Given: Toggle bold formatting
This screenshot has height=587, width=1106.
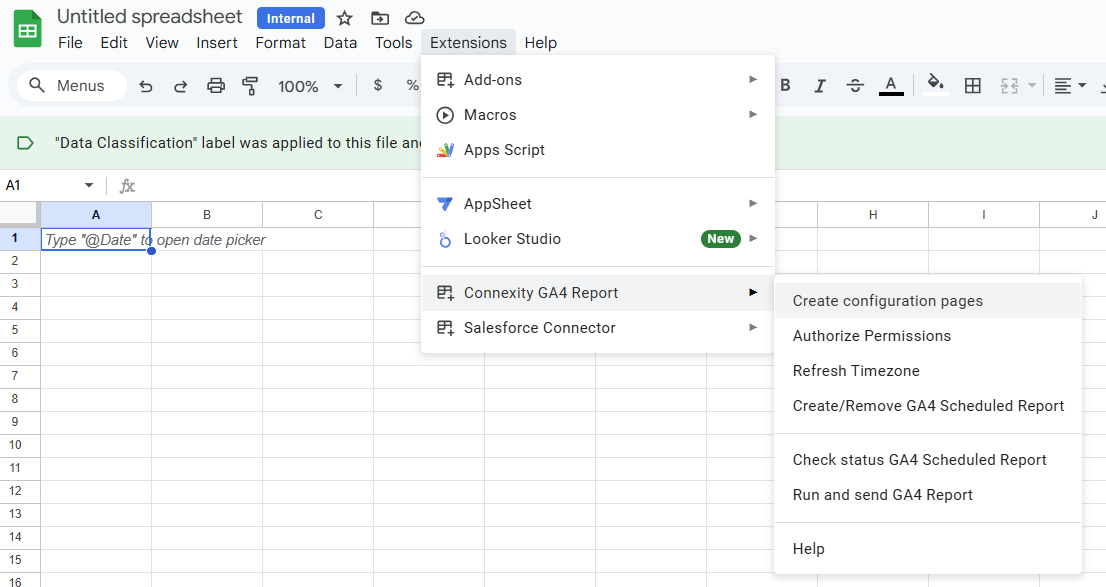Looking at the screenshot, I should [x=785, y=85].
